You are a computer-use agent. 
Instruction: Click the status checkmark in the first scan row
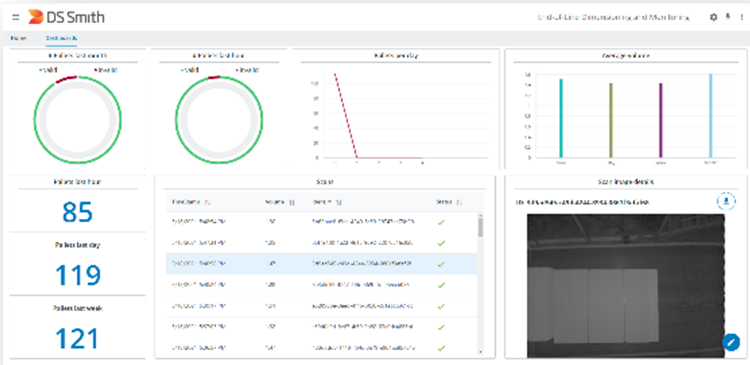pyautogui.click(x=441, y=222)
